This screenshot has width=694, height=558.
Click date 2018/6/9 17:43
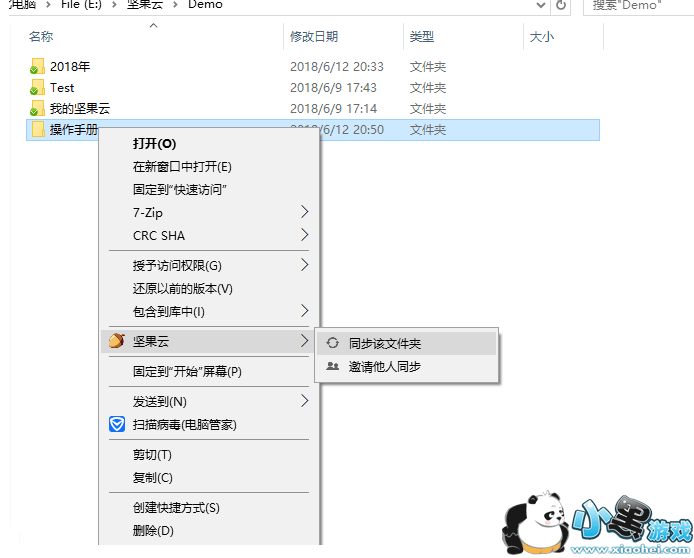(333, 88)
